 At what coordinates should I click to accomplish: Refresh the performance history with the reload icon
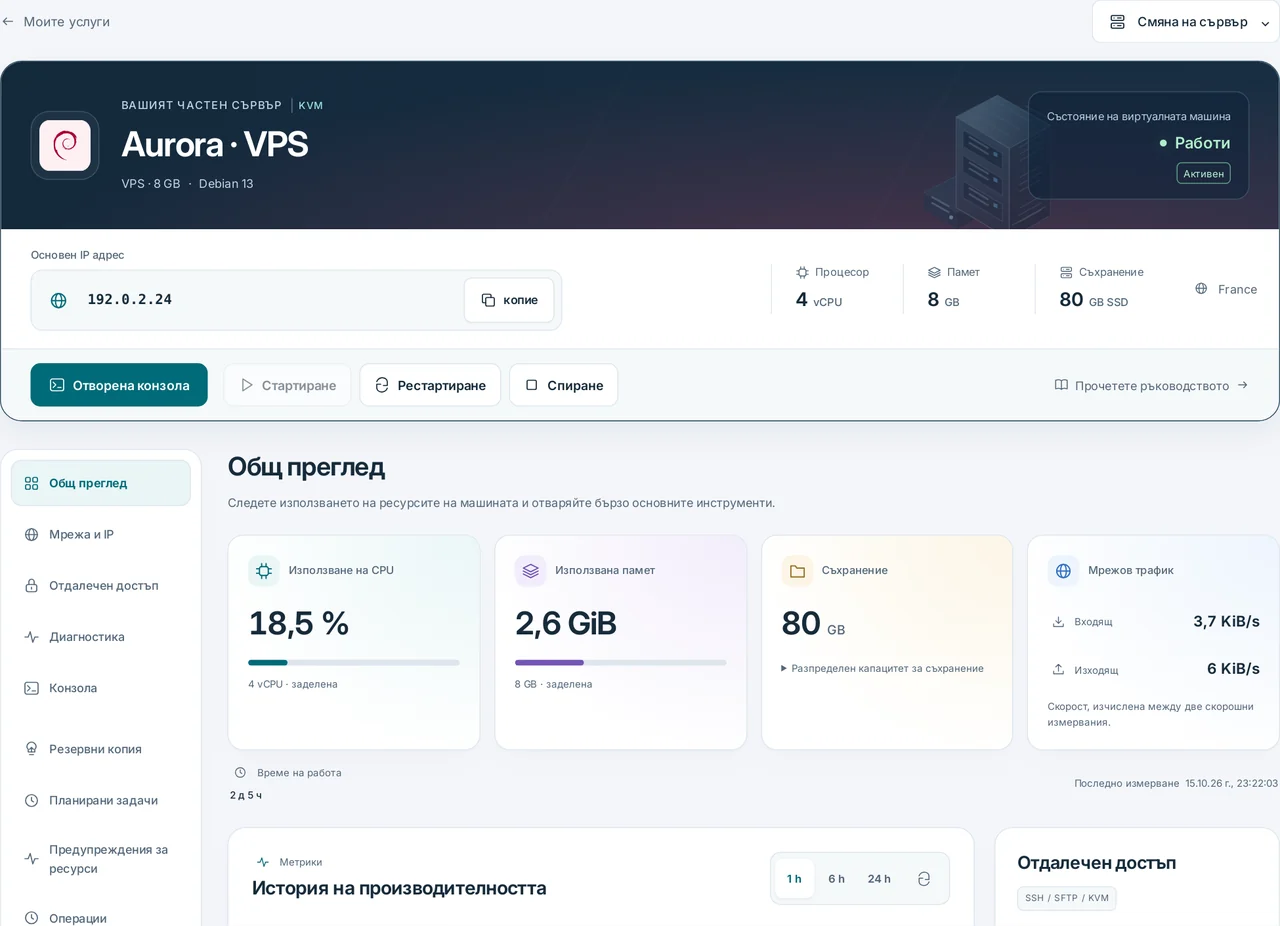(924, 879)
